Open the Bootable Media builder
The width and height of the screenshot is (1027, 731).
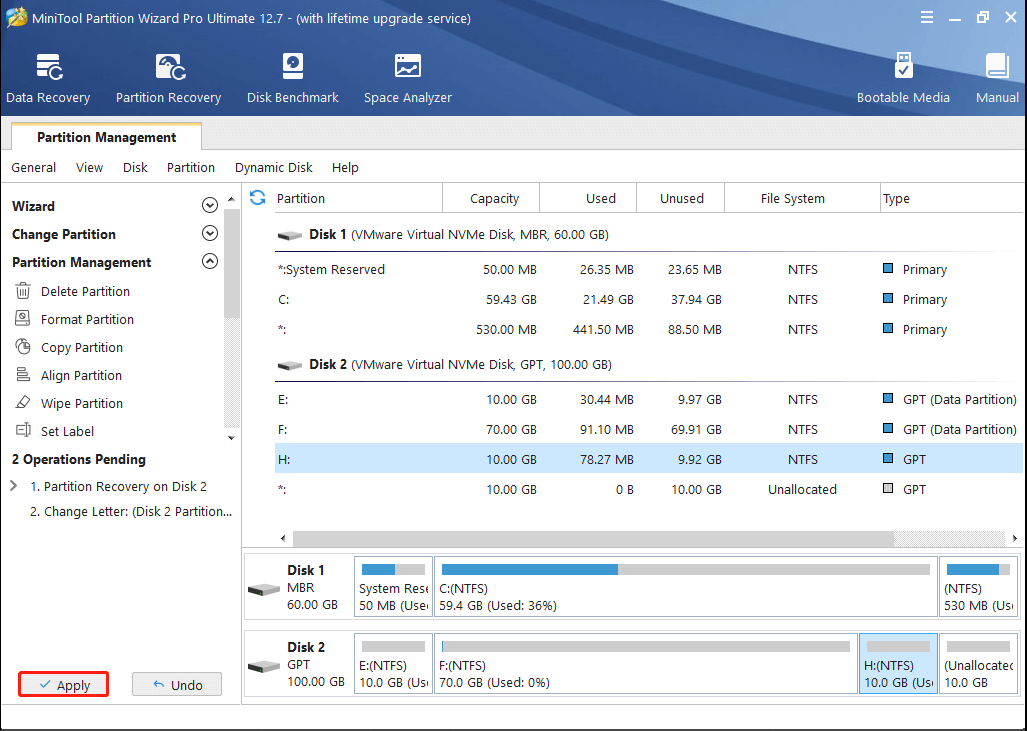pos(903,79)
